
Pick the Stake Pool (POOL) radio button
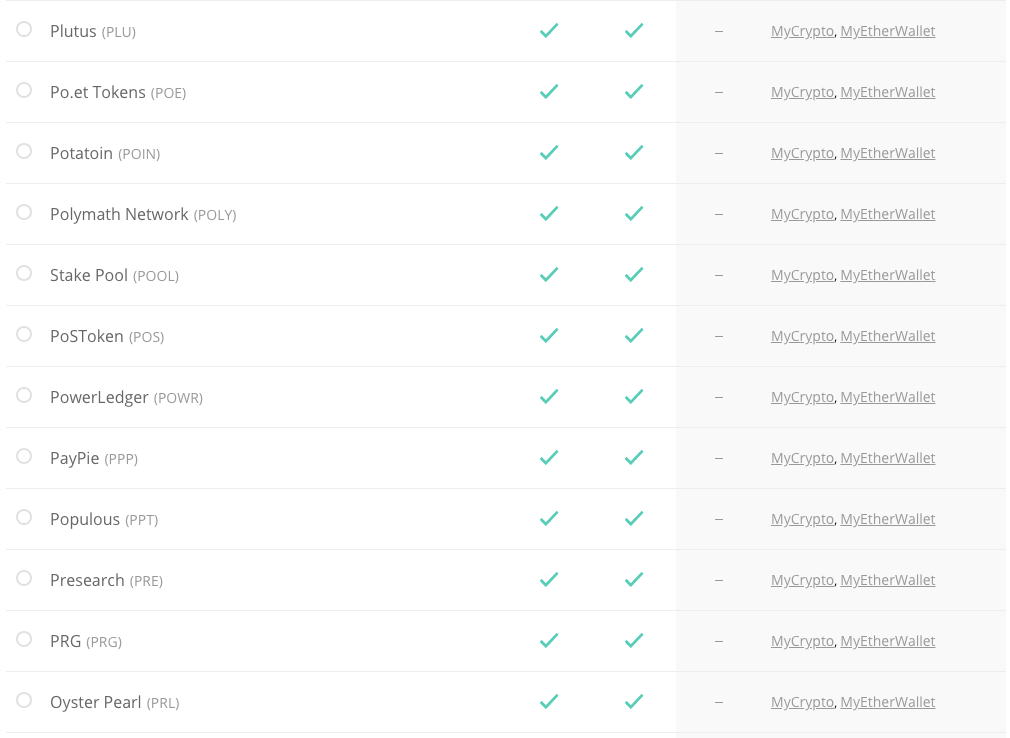(x=24, y=273)
